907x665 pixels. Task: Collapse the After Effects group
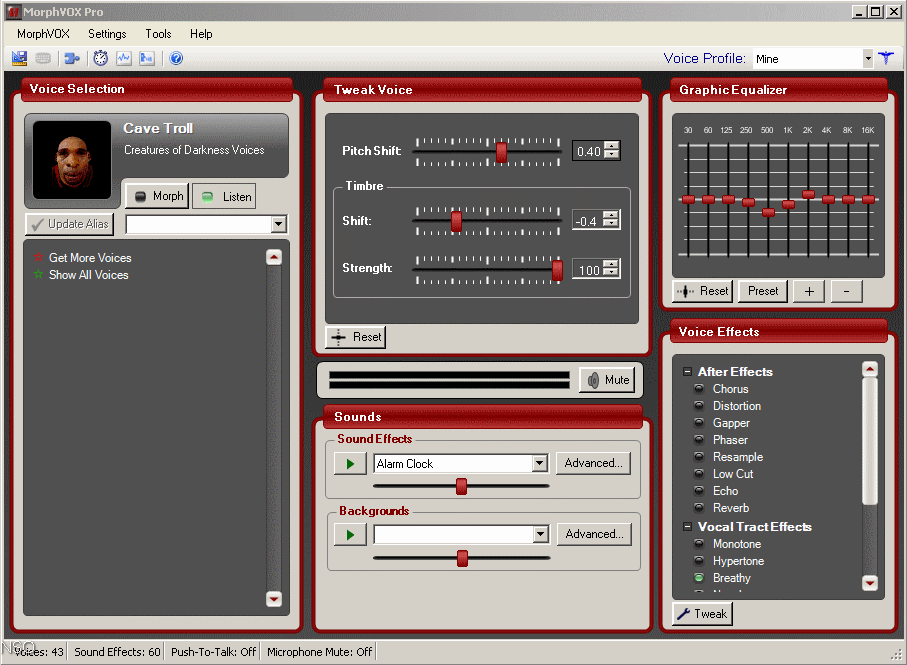(x=687, y=371)
